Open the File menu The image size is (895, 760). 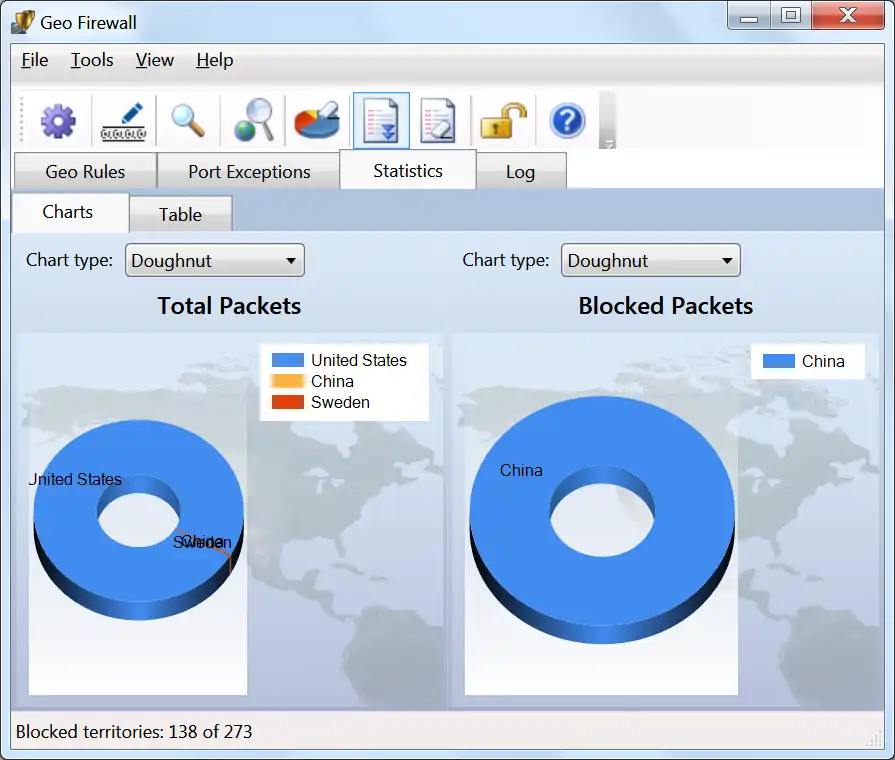34,60
